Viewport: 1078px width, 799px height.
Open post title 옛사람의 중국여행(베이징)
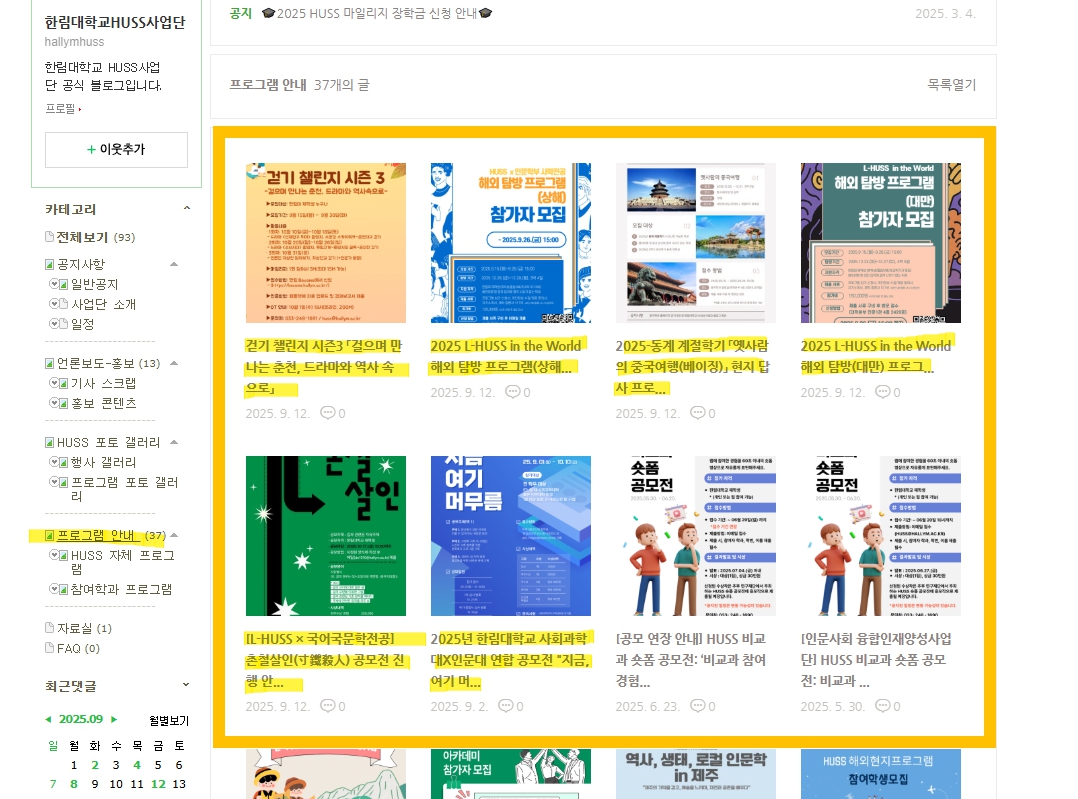692,366
